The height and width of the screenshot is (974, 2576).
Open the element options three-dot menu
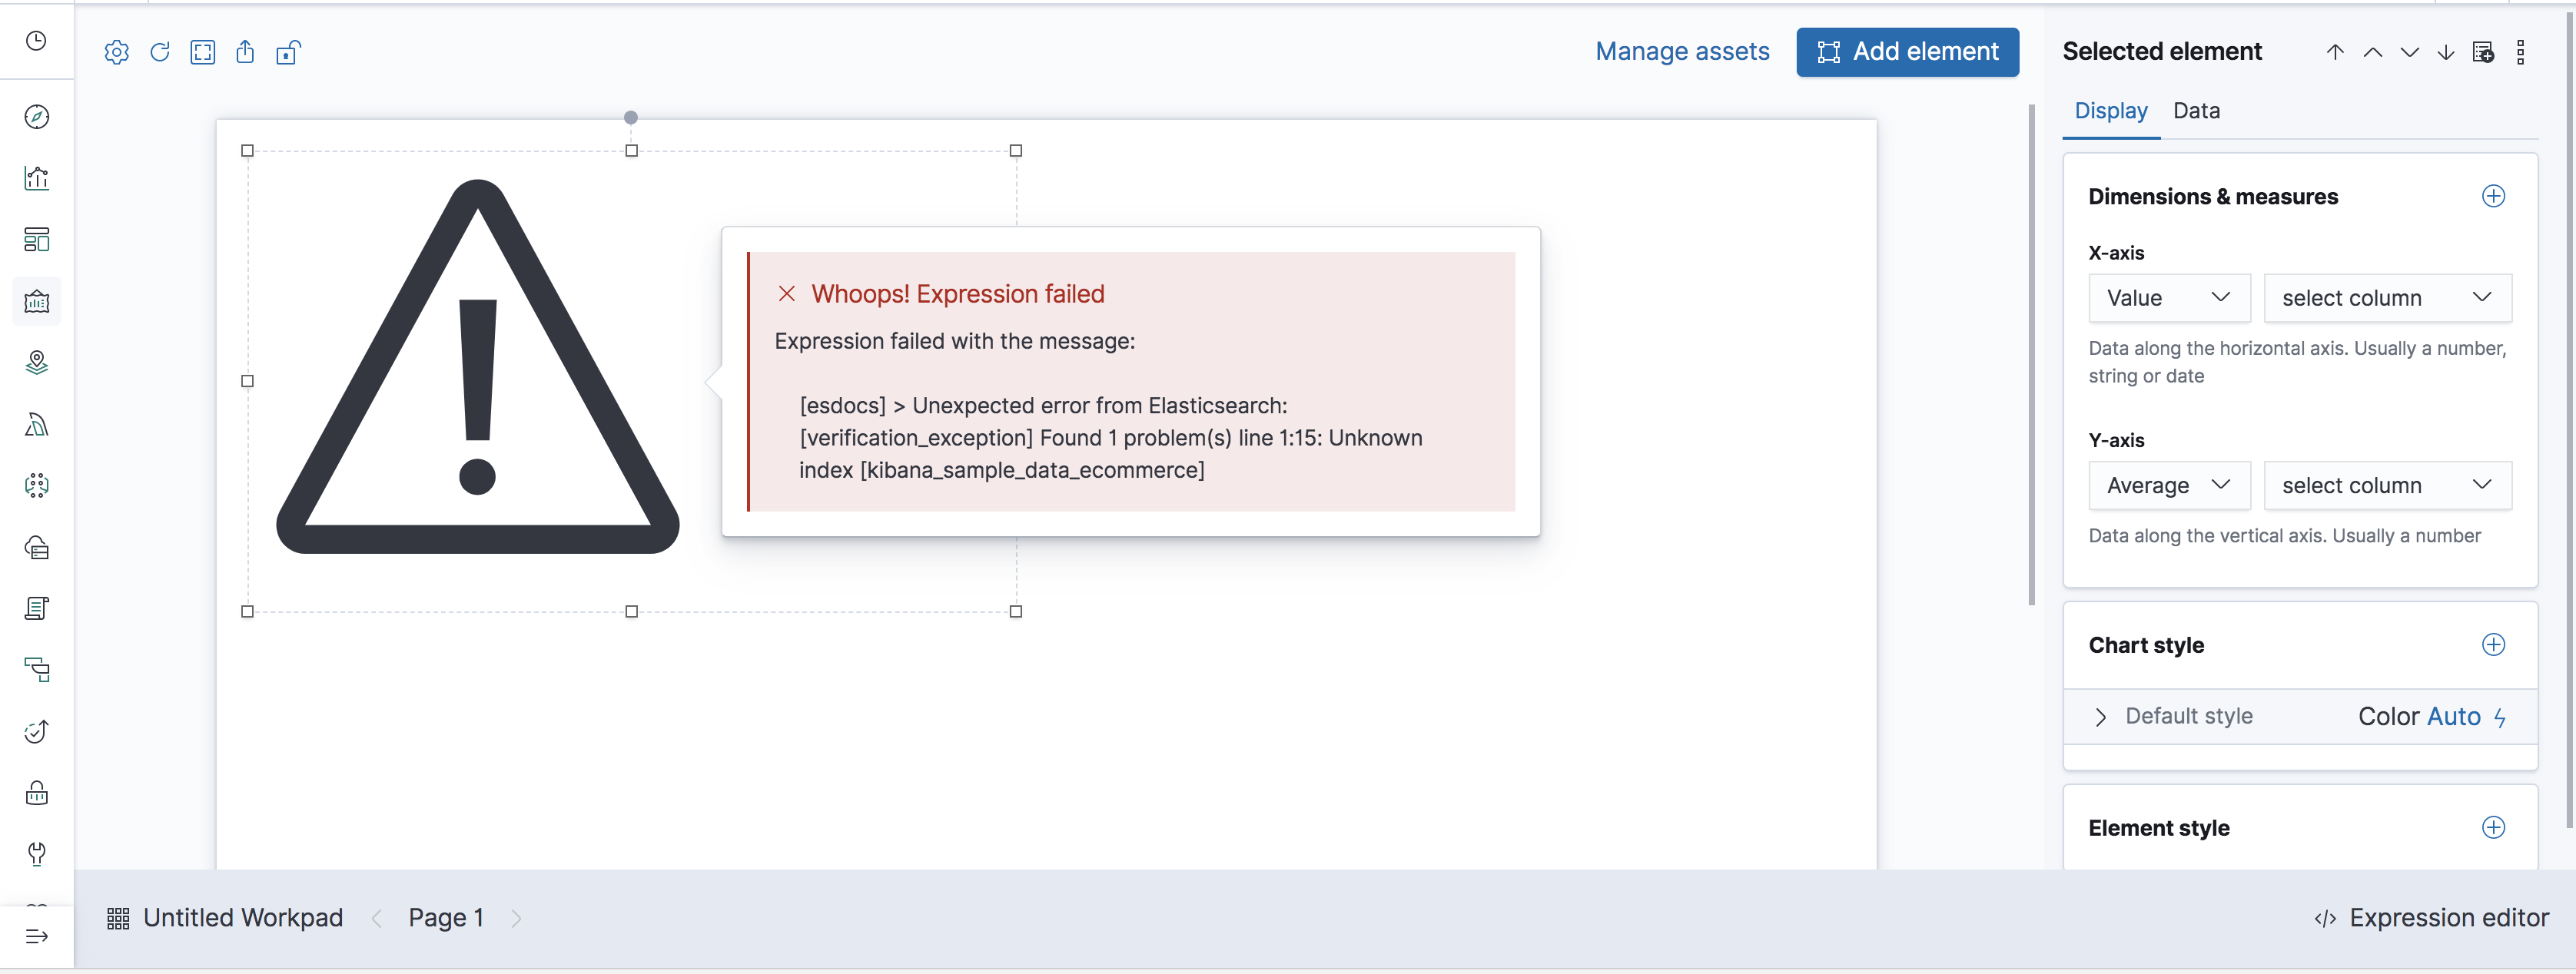[2521, 52]
